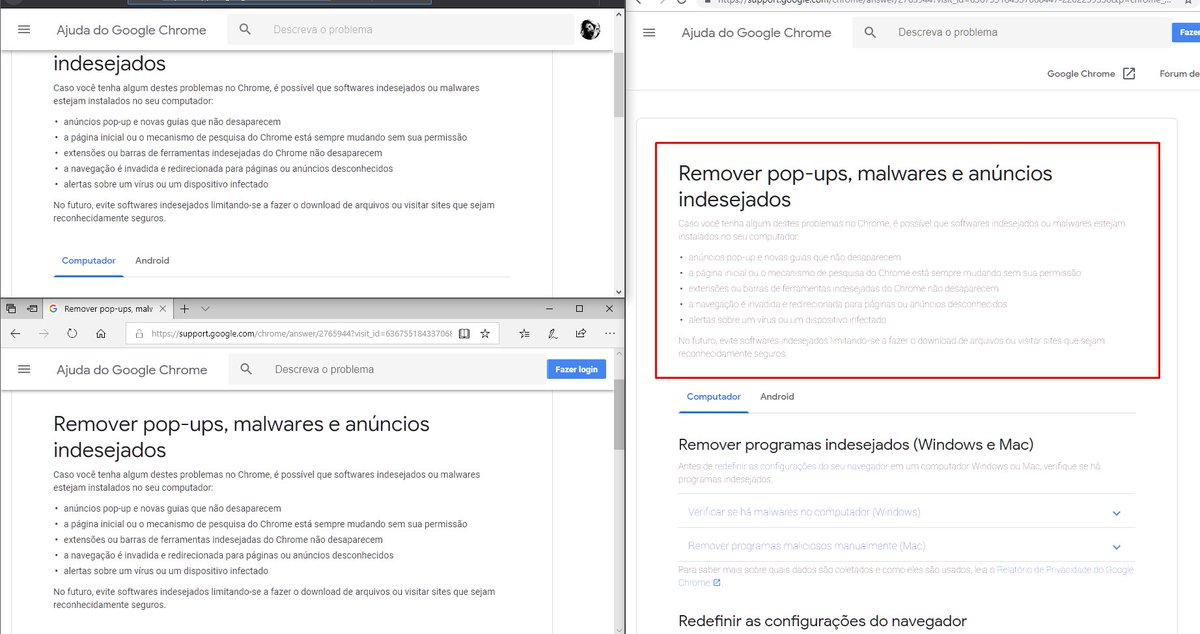Image resolution: width=1200 pixels, height=634 pixels.
Task: Click 'Redefinir as configurações do navegador' heading
Action: (823, 621)
